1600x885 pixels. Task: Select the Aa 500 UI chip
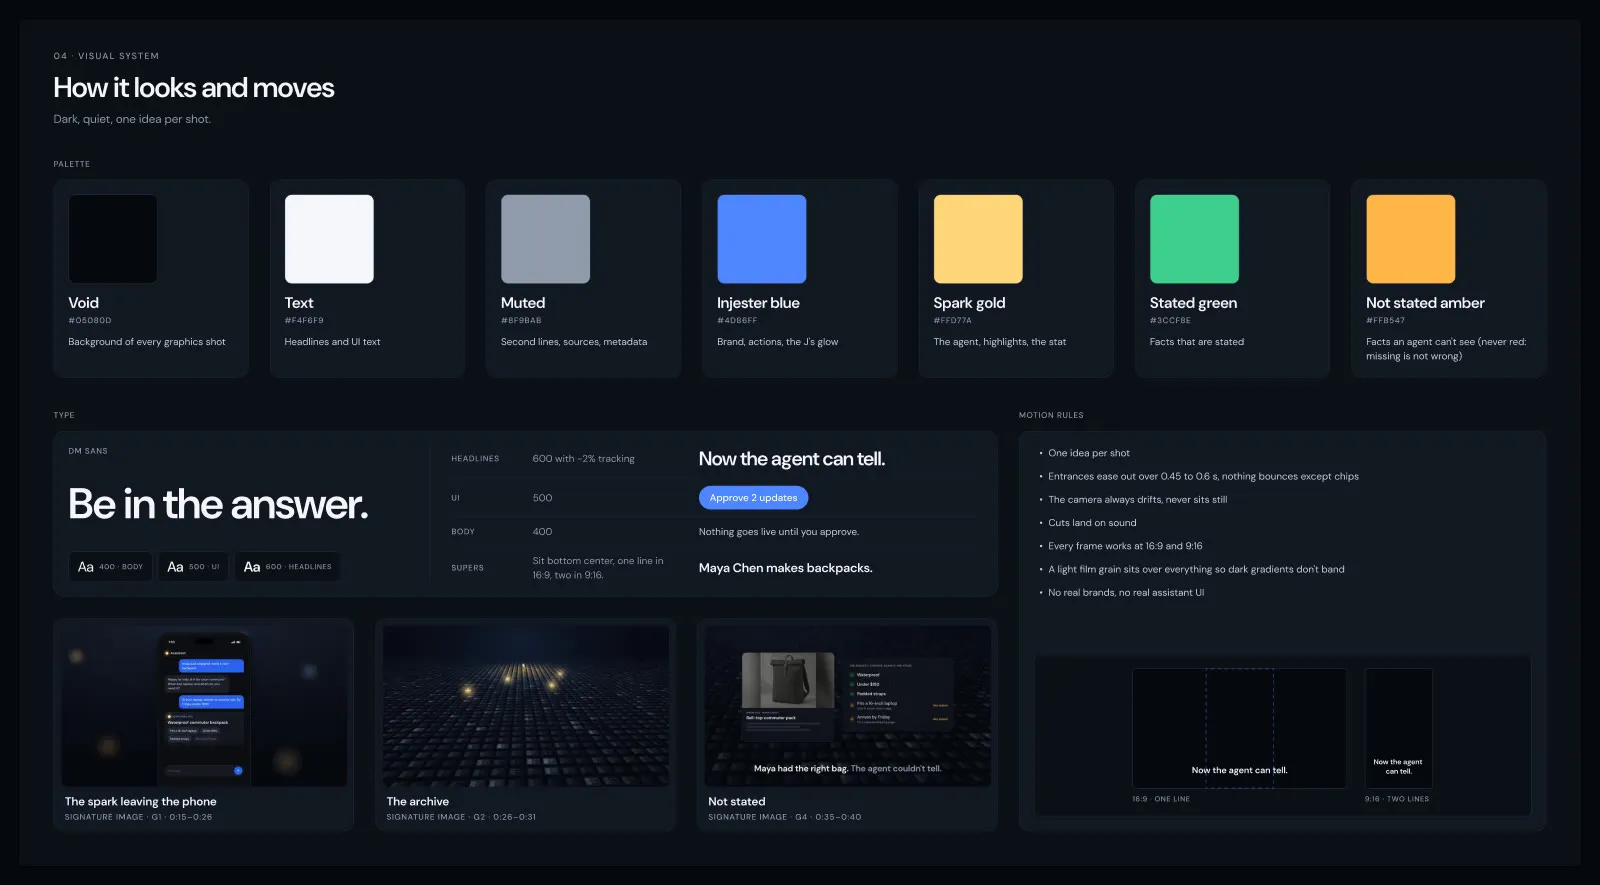[193, 567]
